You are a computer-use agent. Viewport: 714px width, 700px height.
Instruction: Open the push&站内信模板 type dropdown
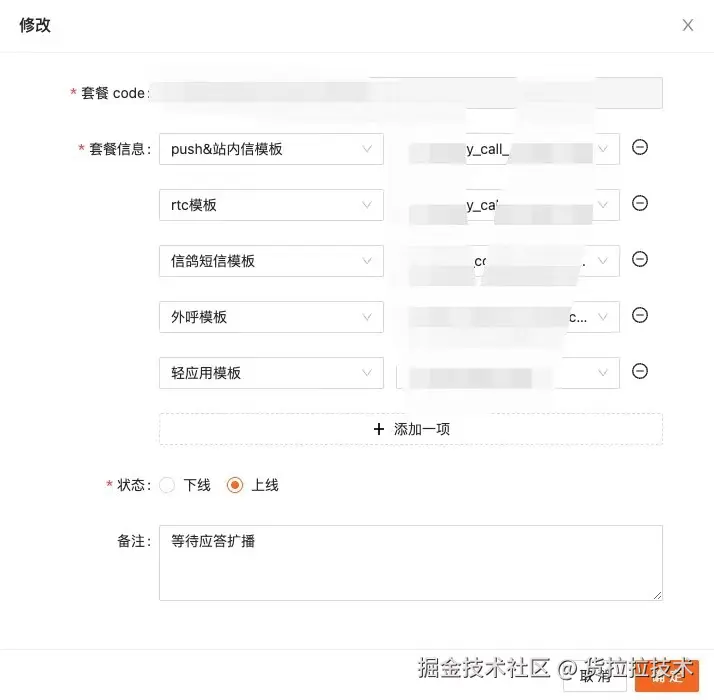coord(270,149)
